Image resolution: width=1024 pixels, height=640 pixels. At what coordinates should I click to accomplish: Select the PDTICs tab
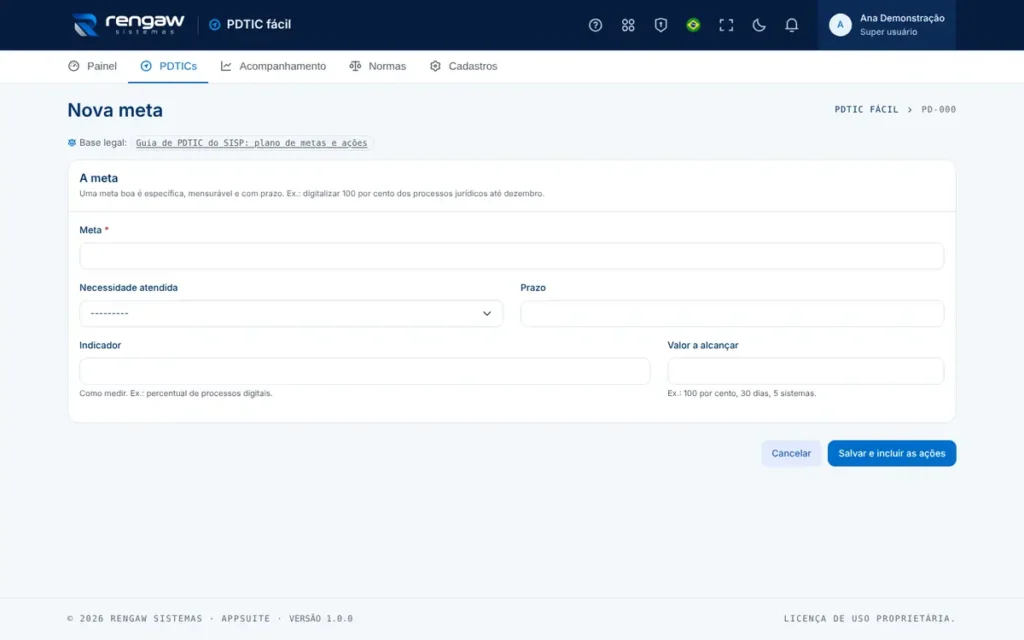pos(168,66)
